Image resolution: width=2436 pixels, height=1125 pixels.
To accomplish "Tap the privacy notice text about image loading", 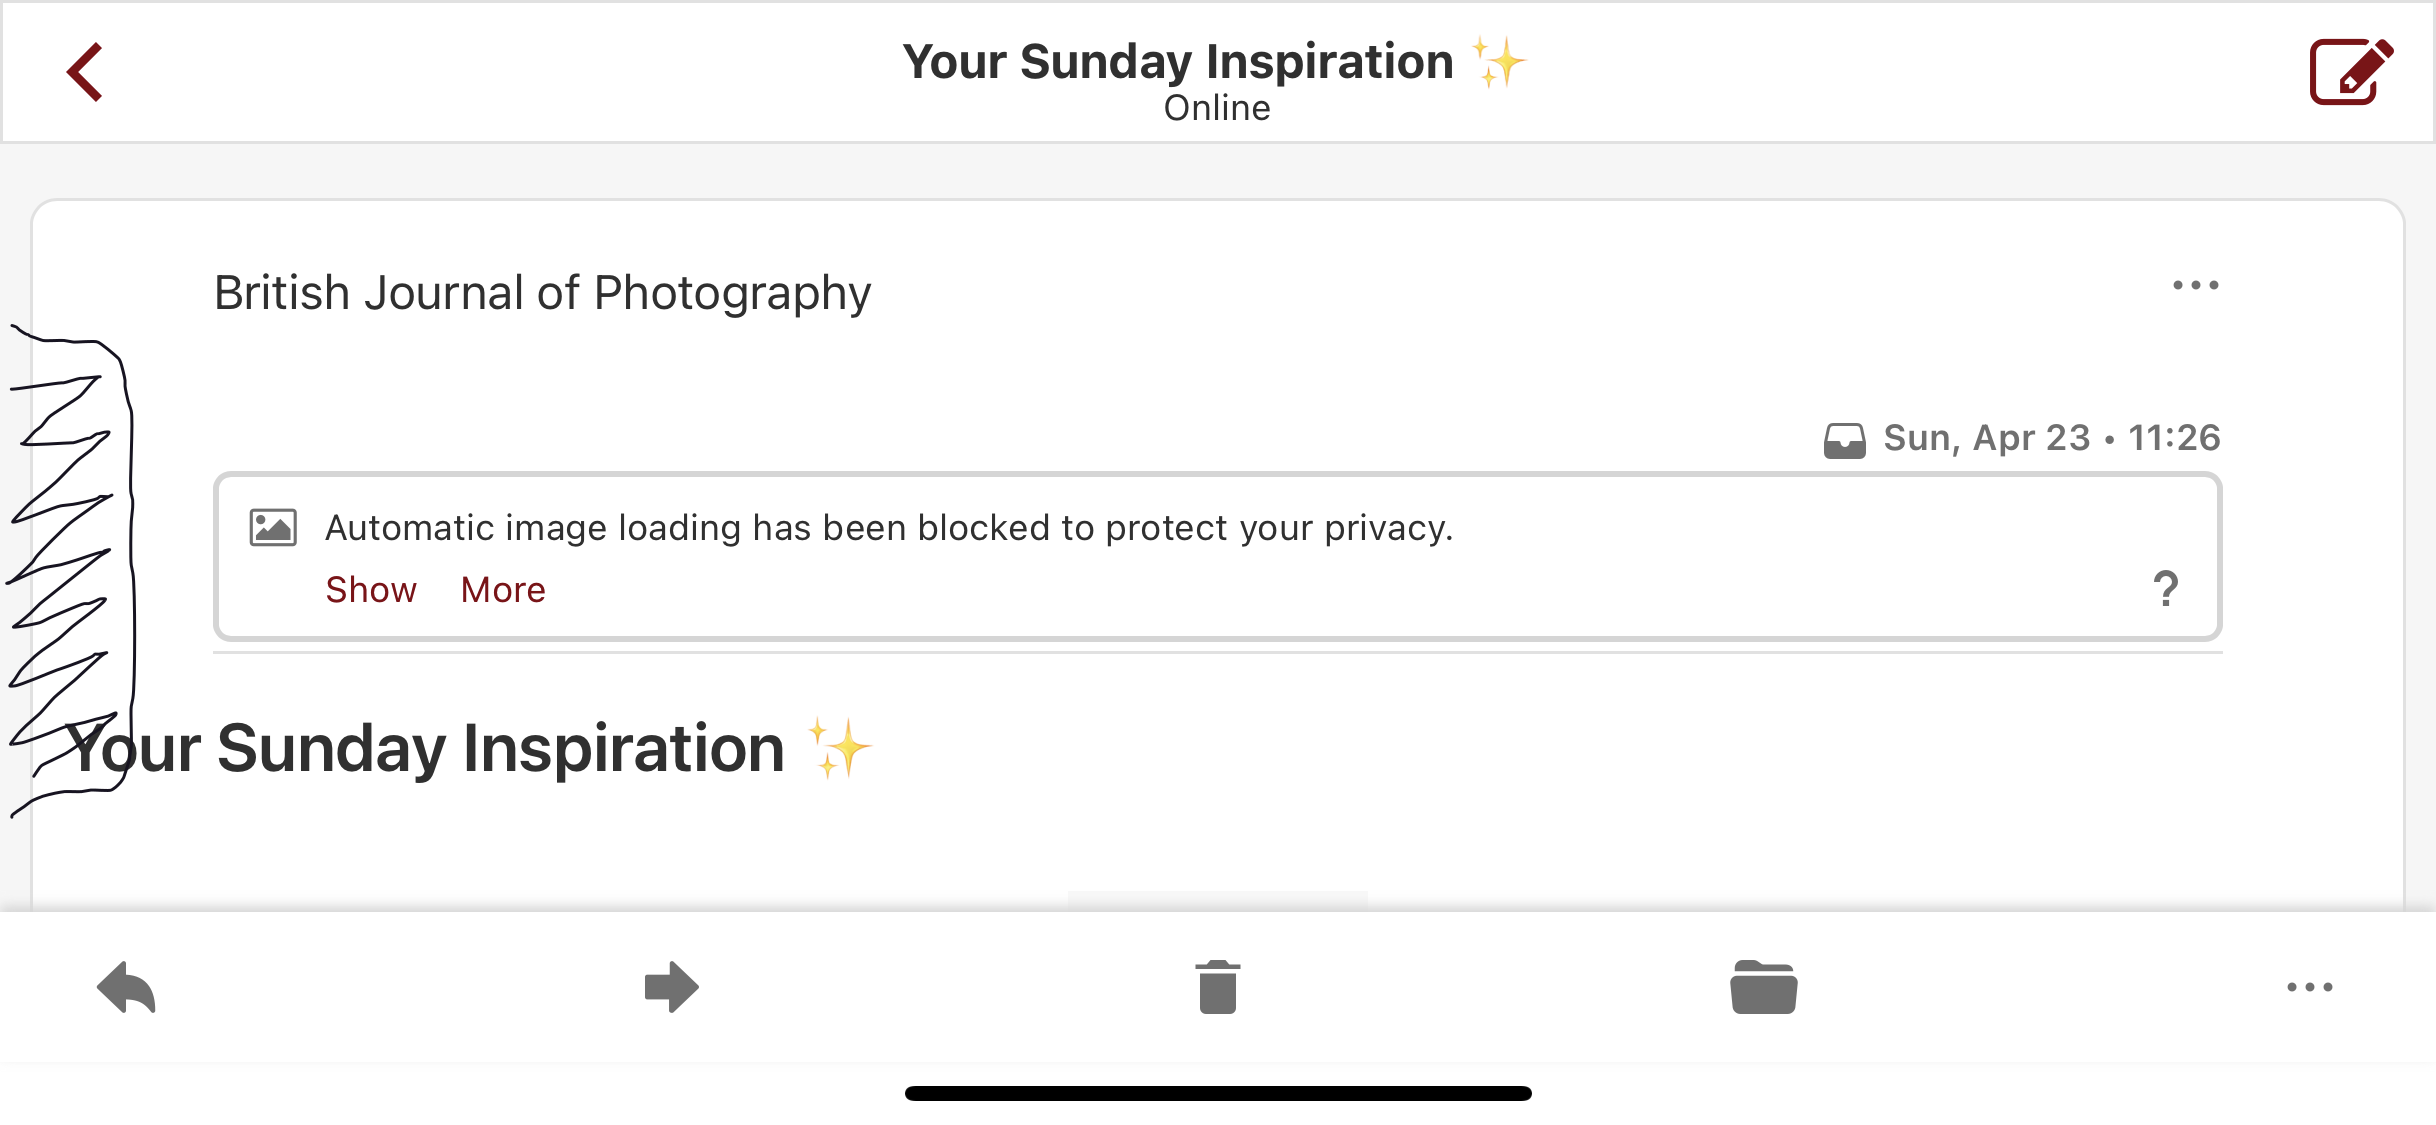I will pyautogui.click(x=889, y=527).
